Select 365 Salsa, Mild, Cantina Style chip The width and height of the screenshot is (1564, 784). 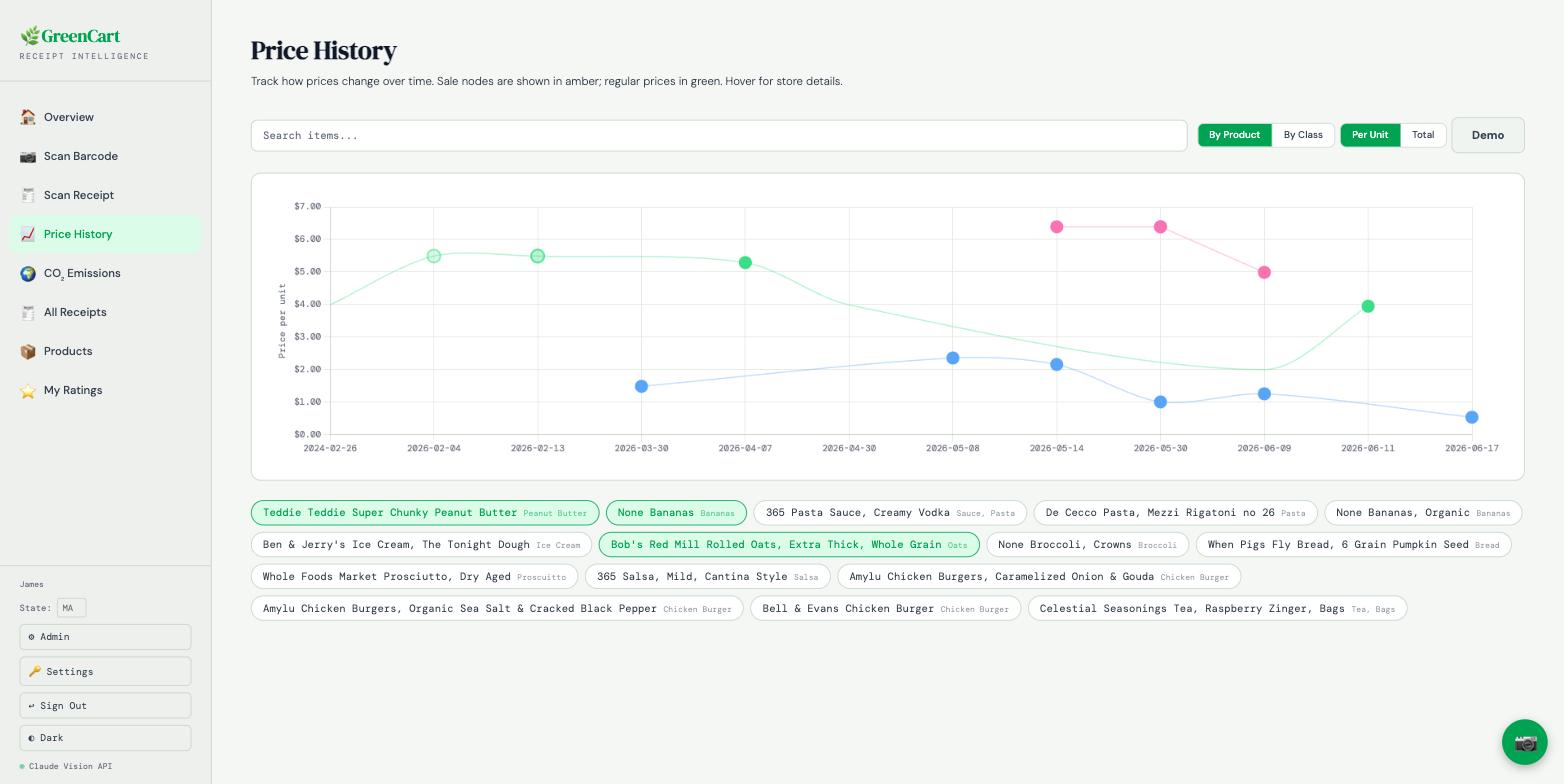click(707, 577)
